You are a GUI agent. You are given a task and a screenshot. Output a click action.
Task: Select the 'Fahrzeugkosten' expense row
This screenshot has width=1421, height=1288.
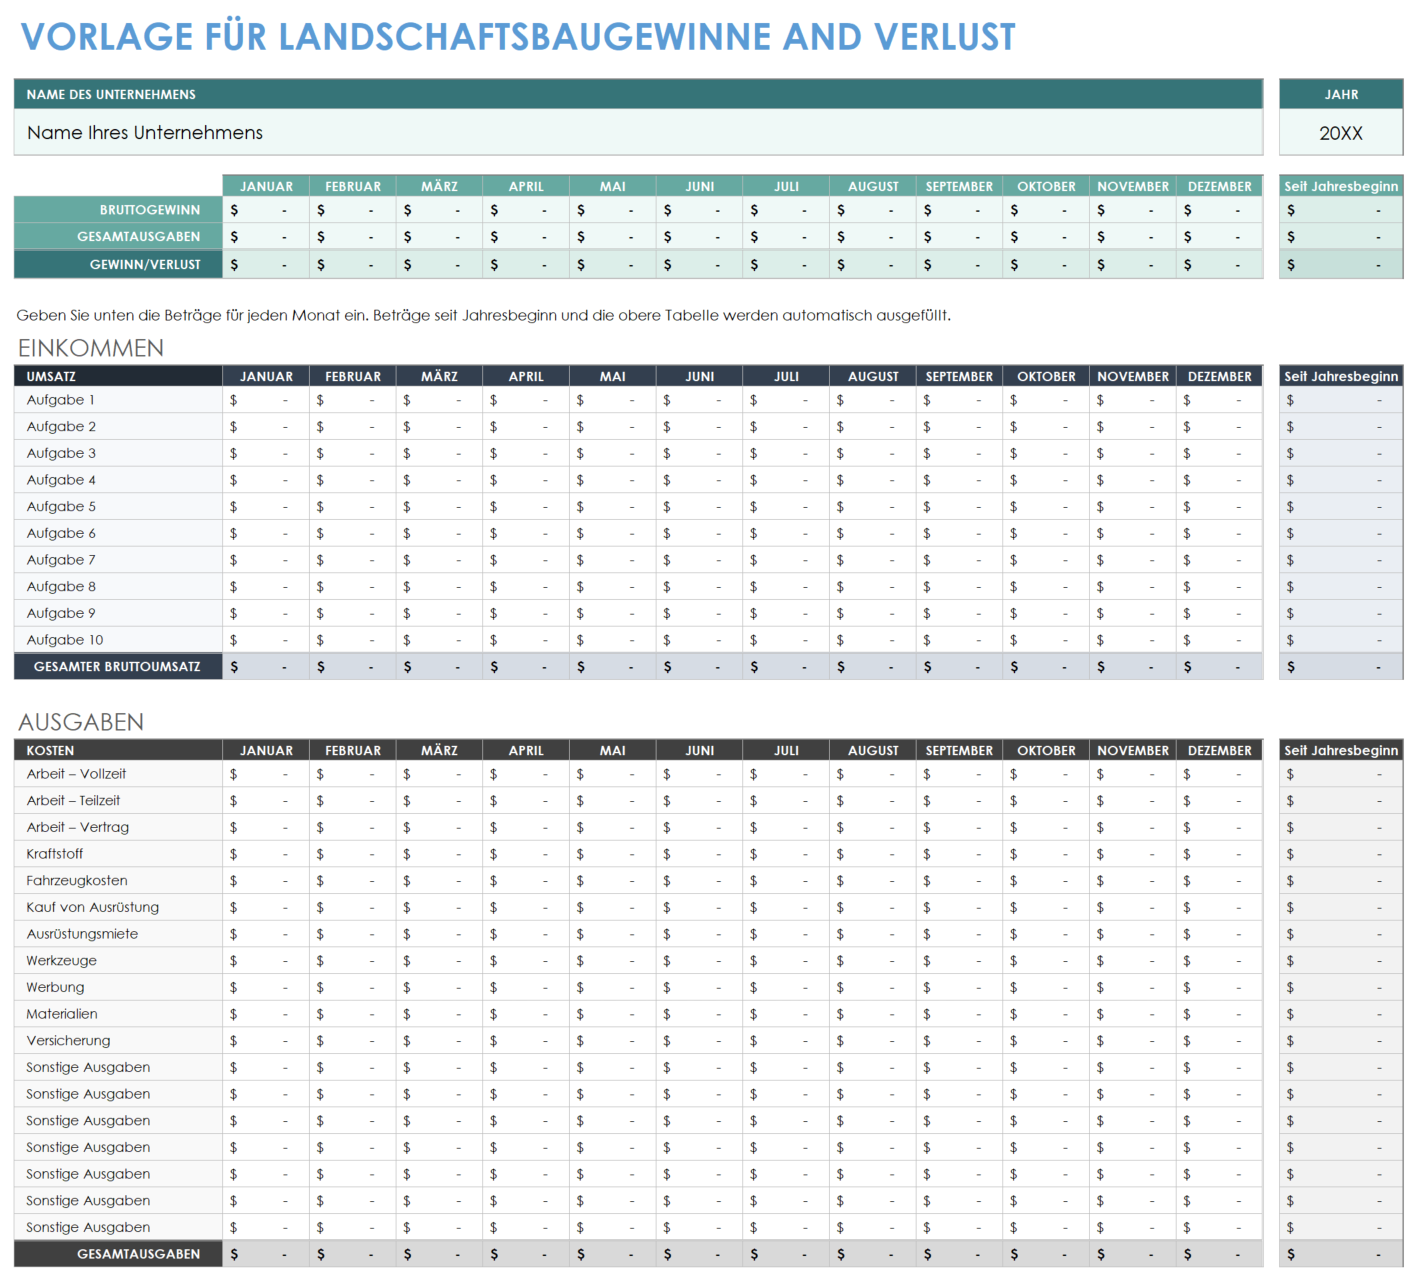pos(118,881)
